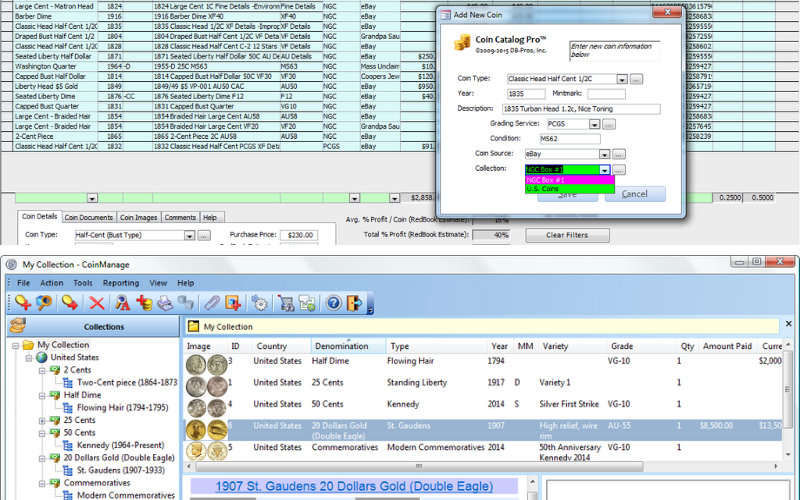
Task: Click the Clear Filters button
Action: [x=567, y=235]
